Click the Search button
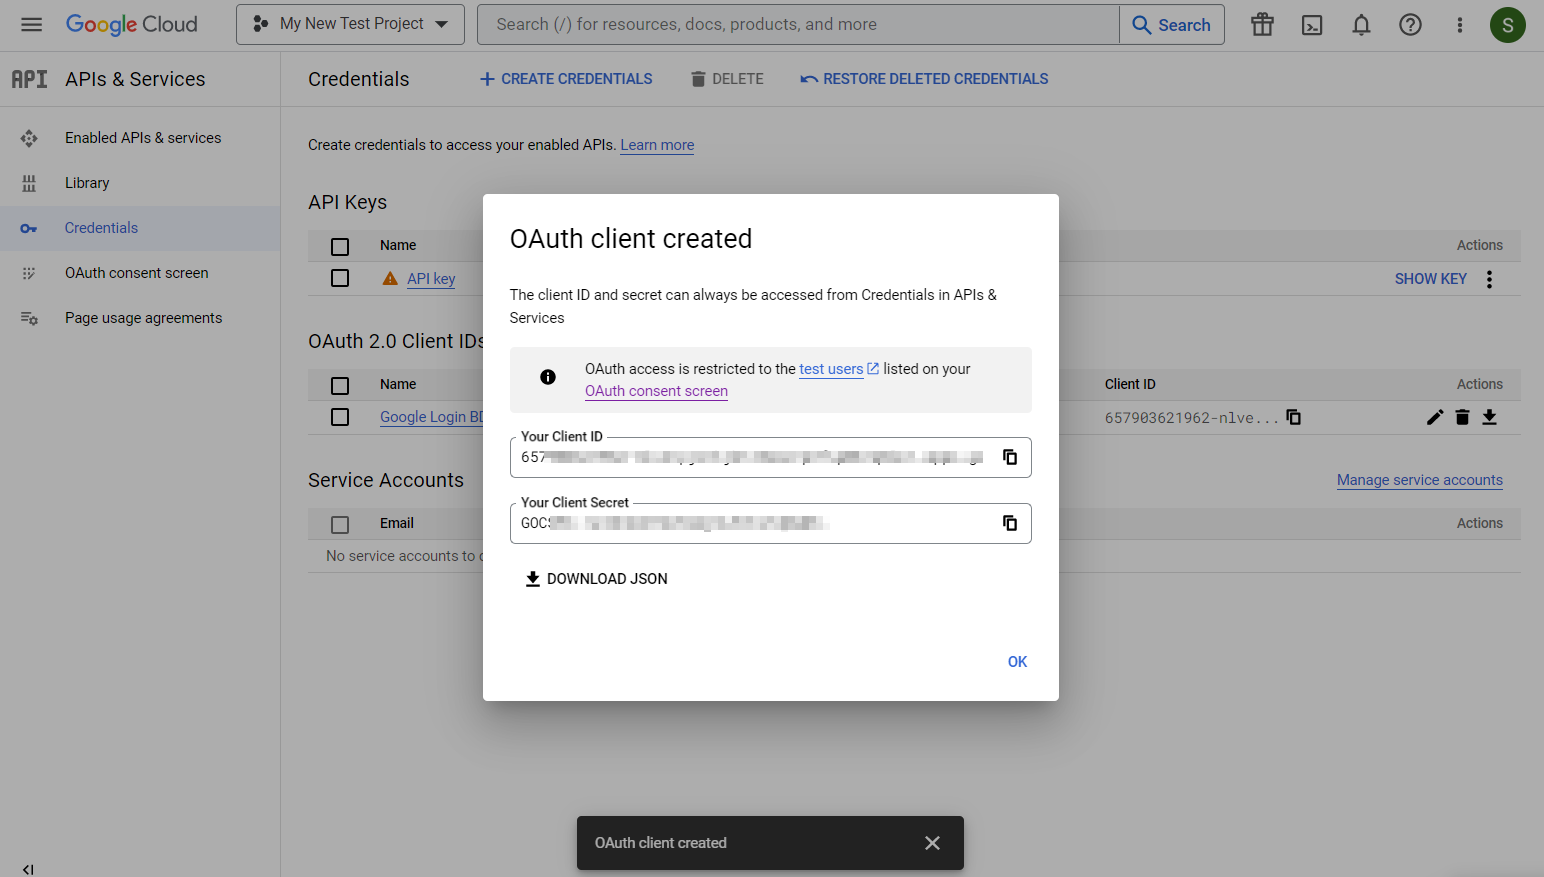The image size is (1544, 877). point(1172,24)
